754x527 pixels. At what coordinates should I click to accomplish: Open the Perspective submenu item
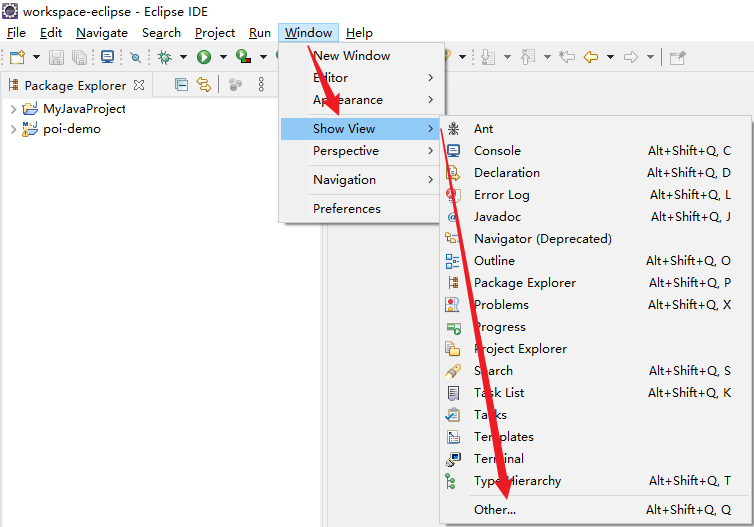(x=346, y=151)
